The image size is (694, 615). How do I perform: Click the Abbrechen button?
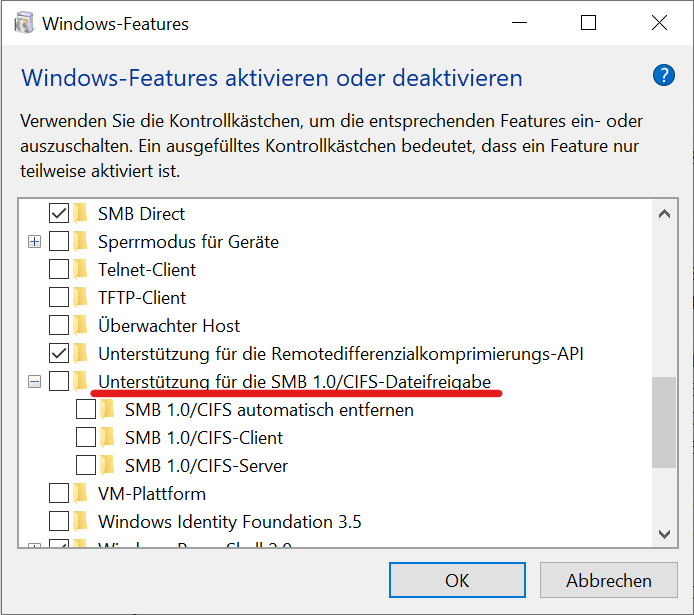[609, 580]
